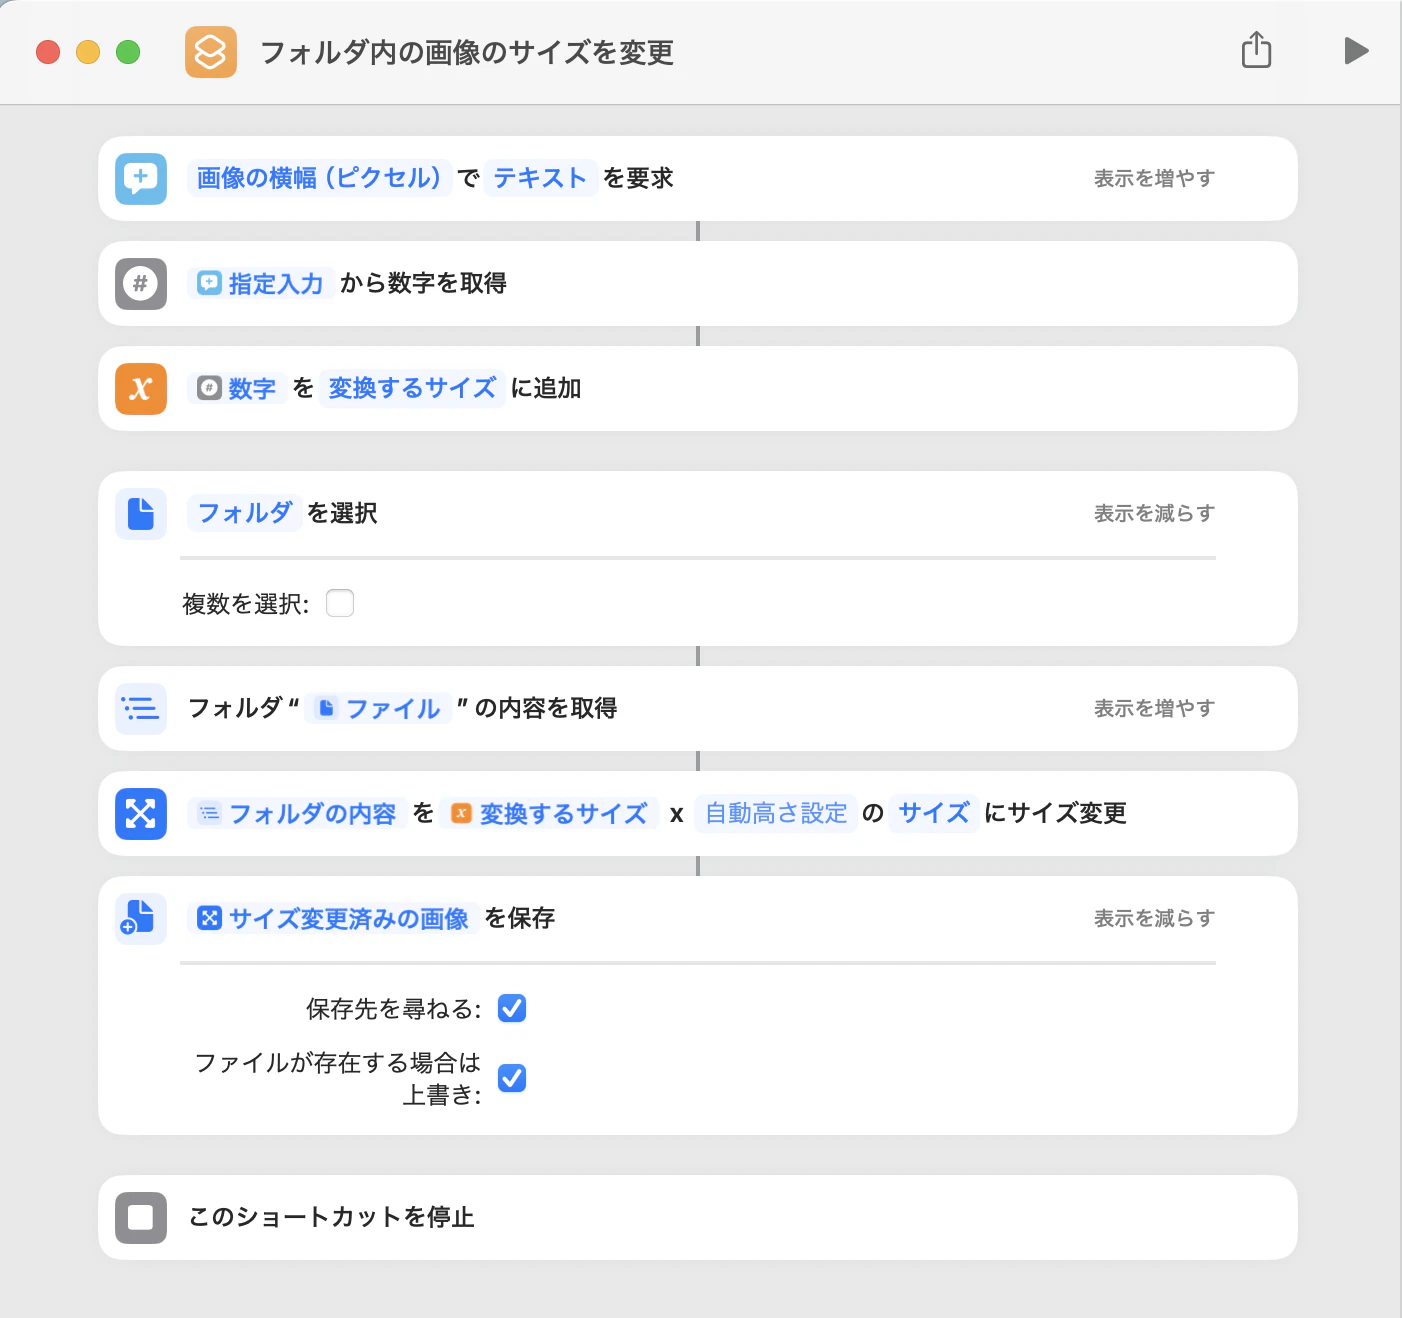Click the Get Numbers (#) action icon

(x=140, y=284)
